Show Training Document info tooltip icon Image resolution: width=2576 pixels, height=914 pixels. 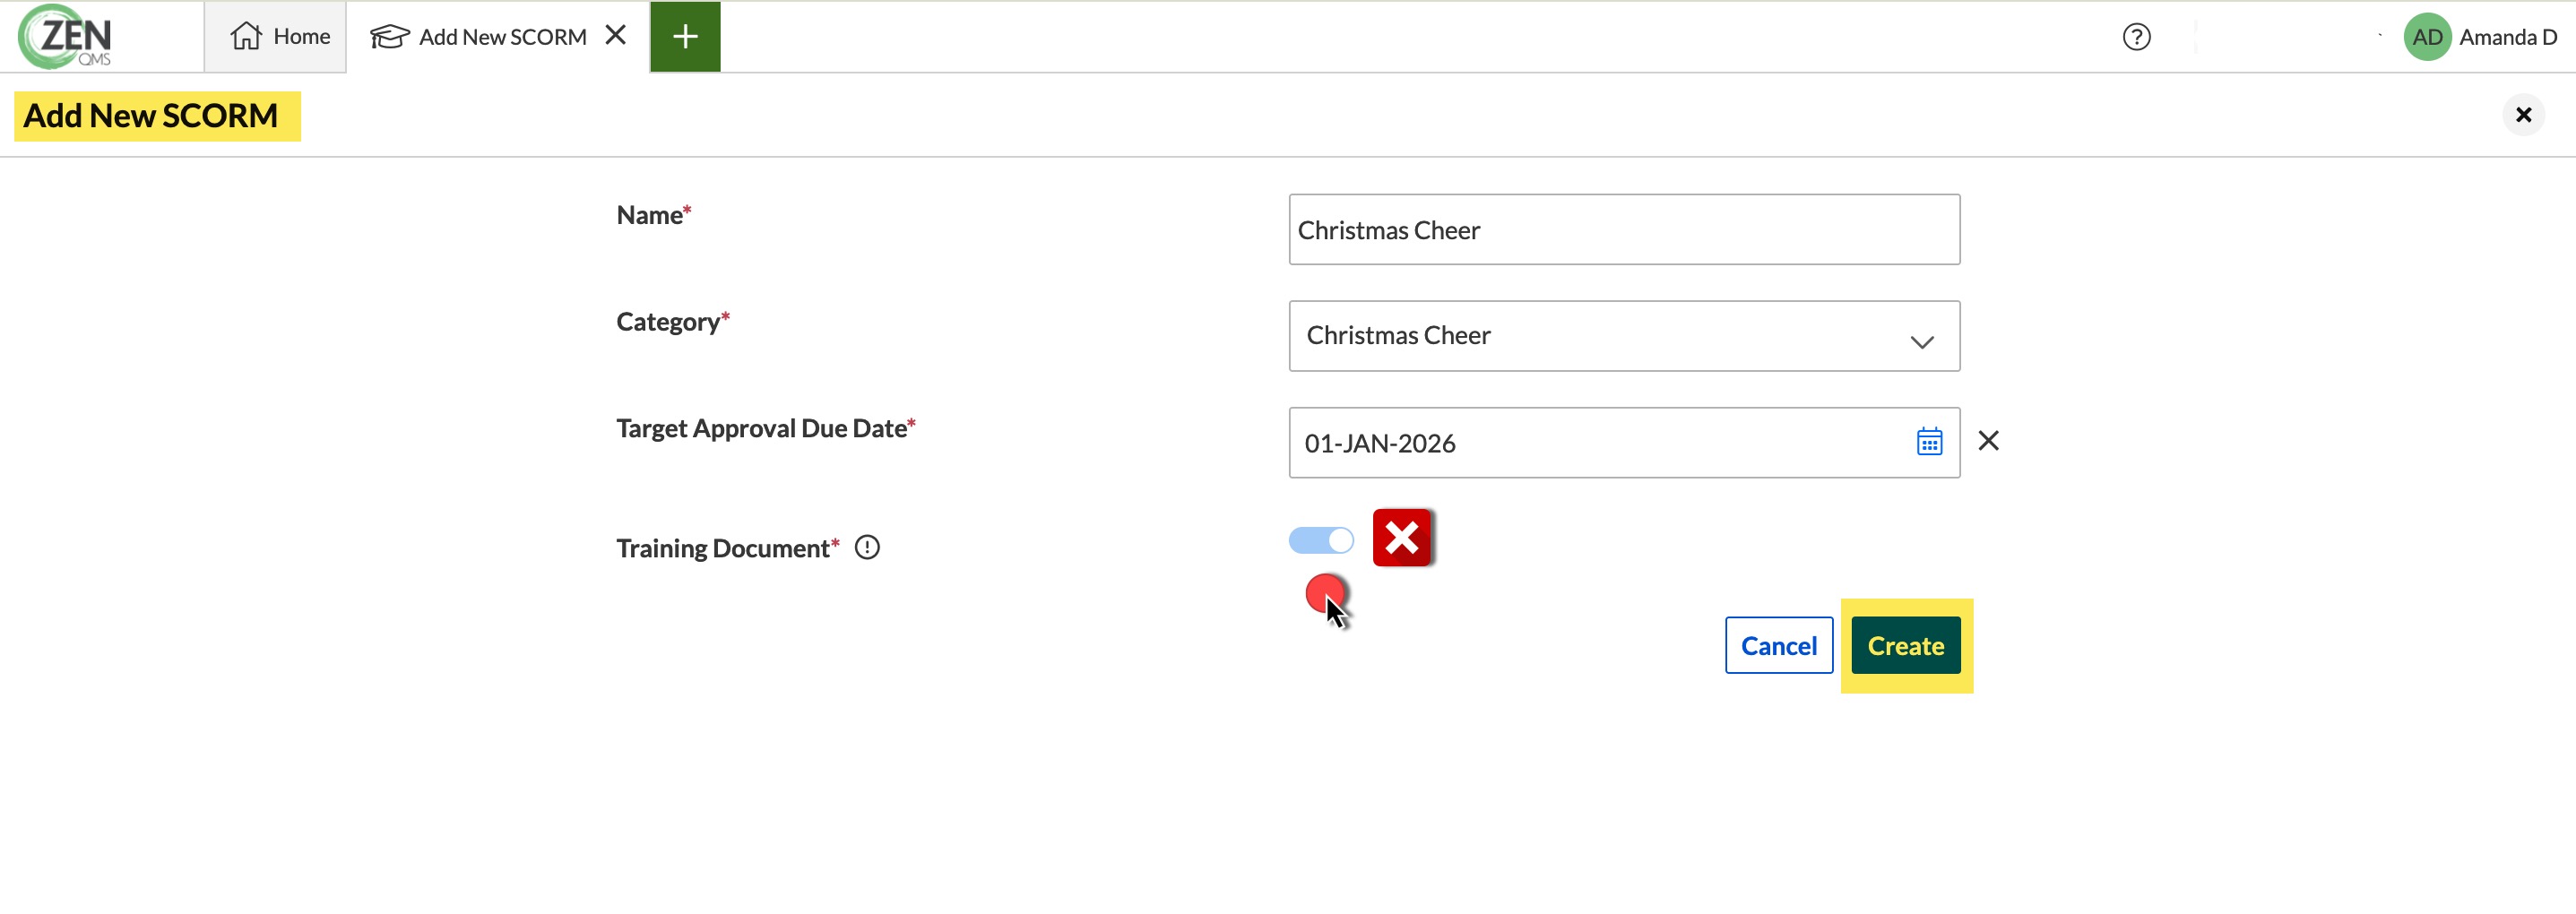pyautogui.click(x=867, y=548)
